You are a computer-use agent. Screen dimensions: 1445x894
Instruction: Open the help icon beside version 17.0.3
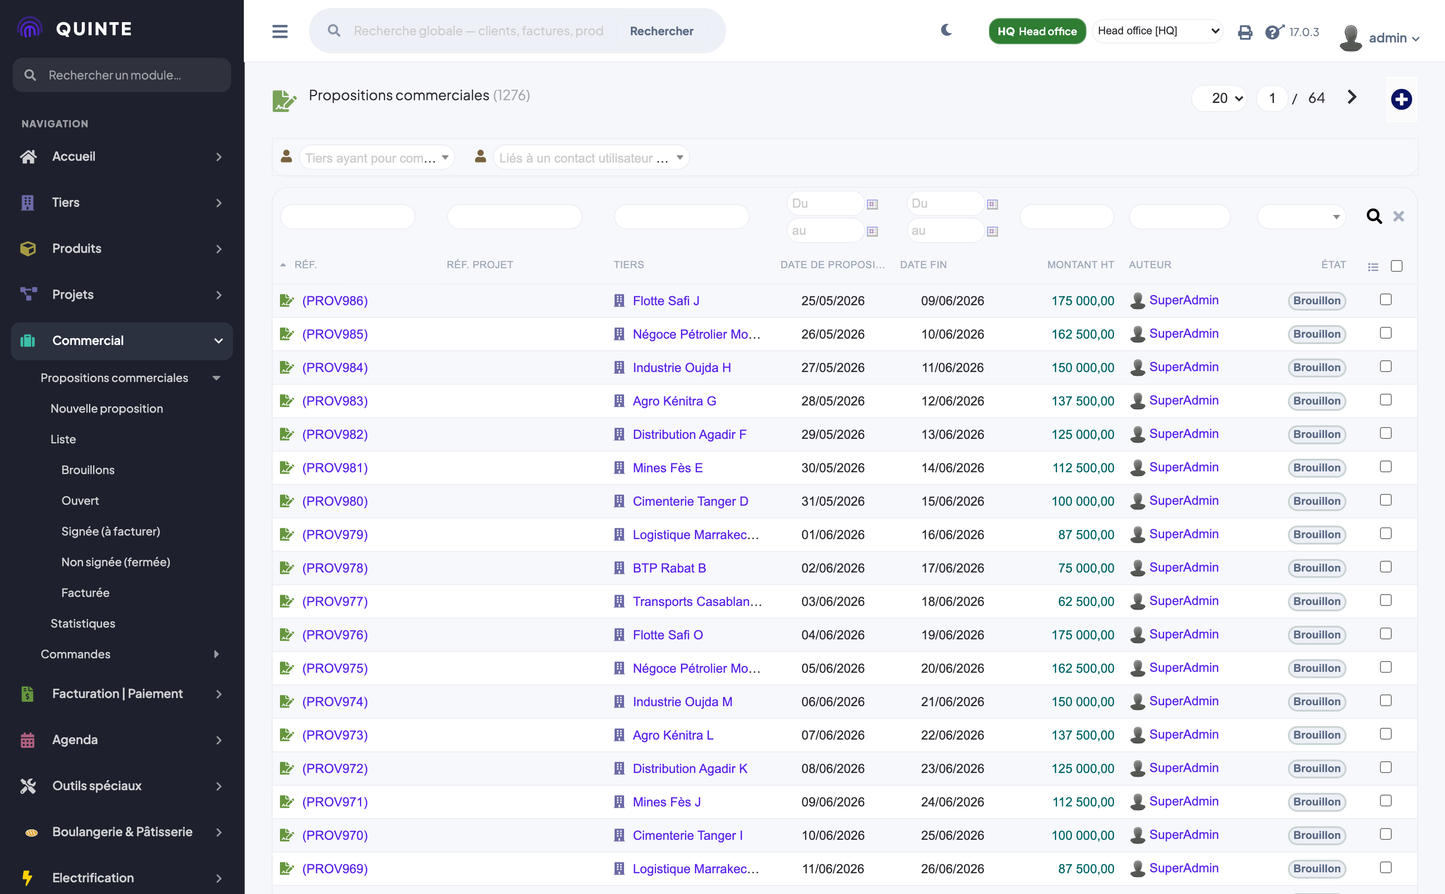(x=1273, y=32)
